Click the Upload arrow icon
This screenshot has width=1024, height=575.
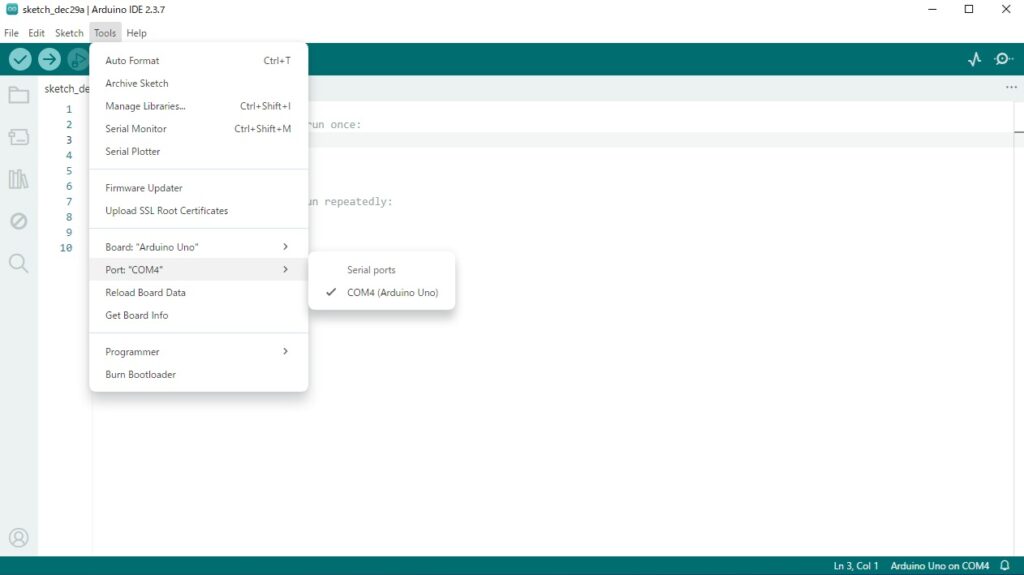pyautogui.click(x=49, y=60)
